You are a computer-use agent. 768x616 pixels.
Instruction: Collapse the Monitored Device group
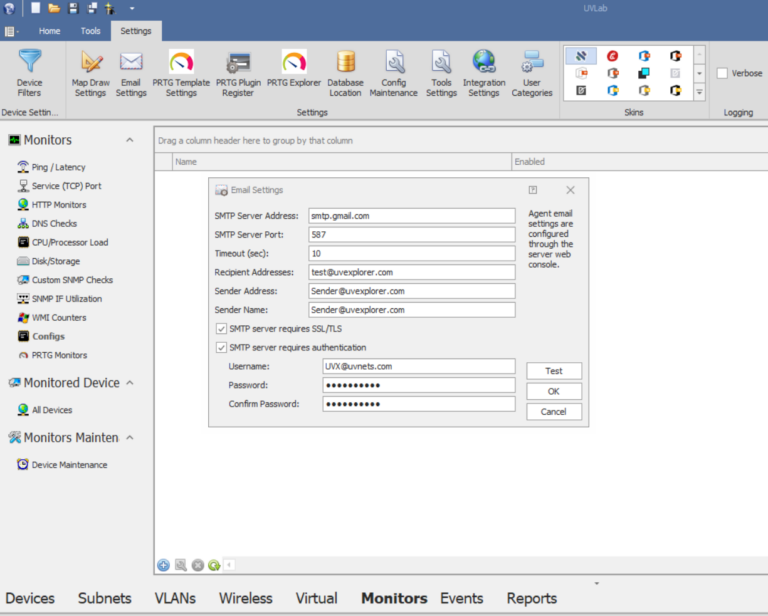[130, 382]
